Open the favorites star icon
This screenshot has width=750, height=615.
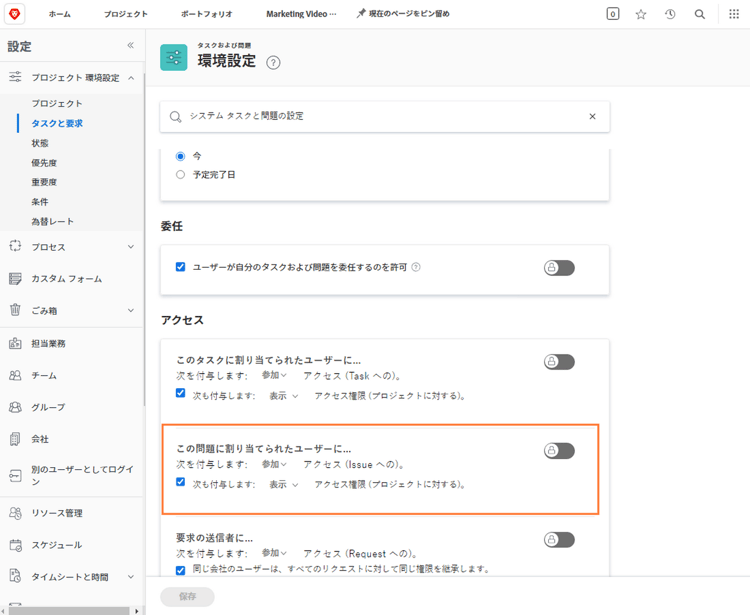pyautogui.click(x=641, y=14)
